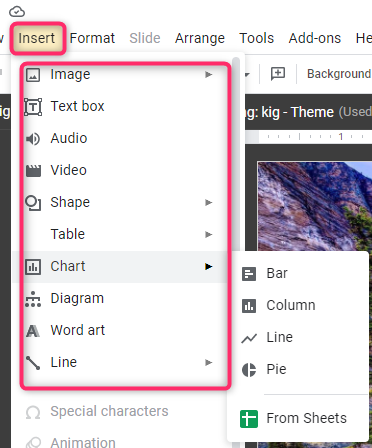
Task: Click the cloud saved status icon
Action: click(17, 12)
